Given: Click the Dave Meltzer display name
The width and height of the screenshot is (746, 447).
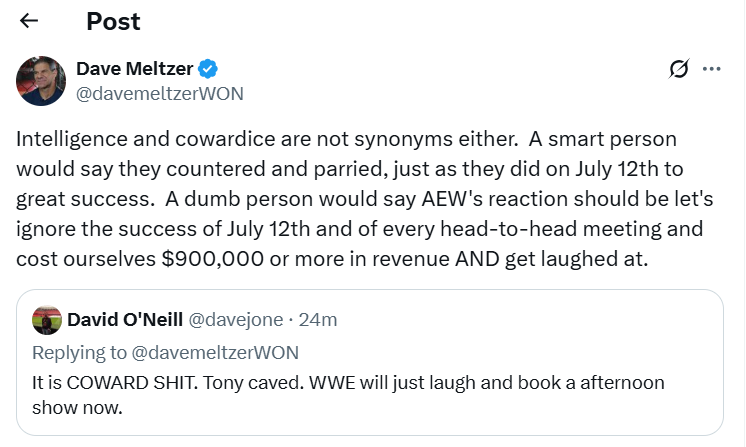Looking at the screenshot, I should (x=134, y=69).
